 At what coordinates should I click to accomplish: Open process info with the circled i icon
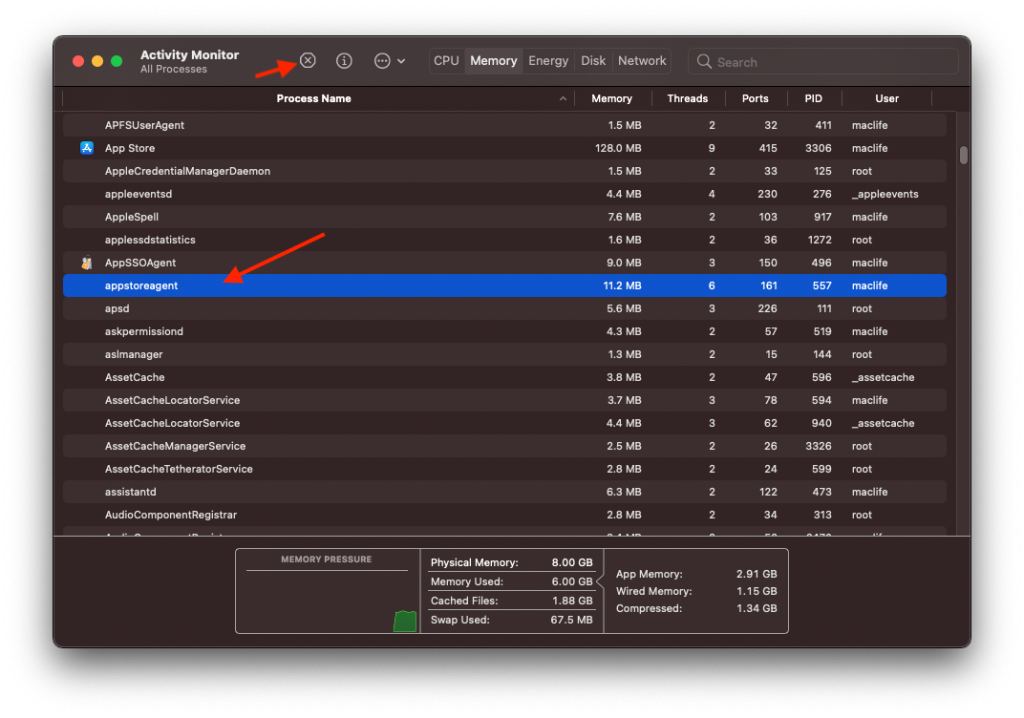pos(343,60)
